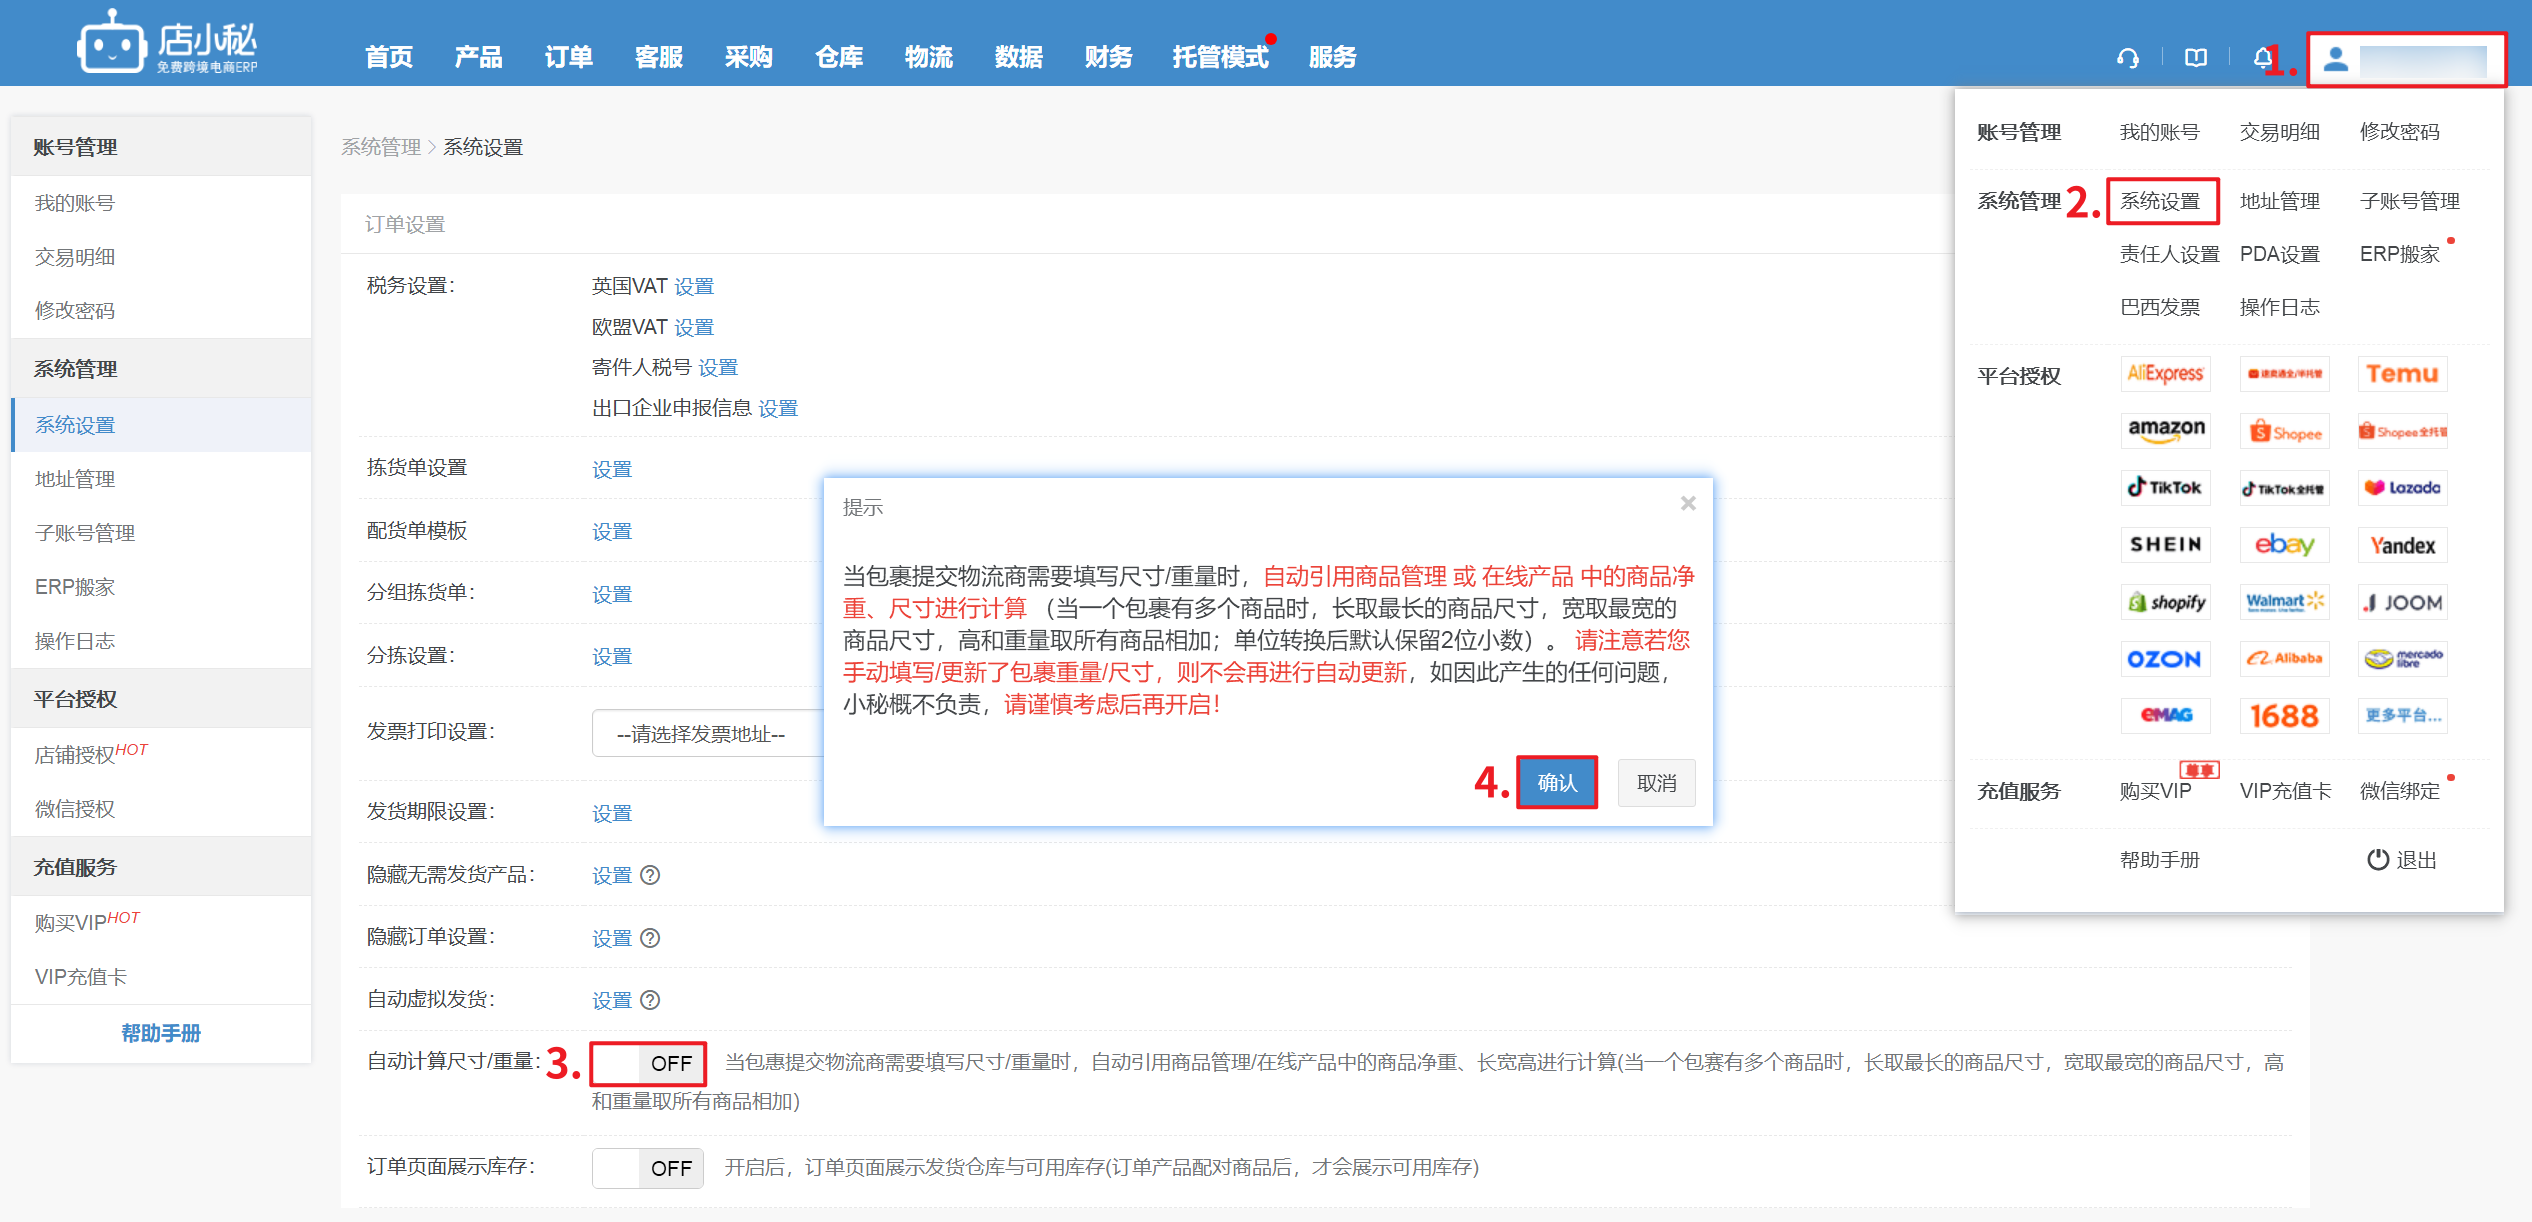This screenshot has width=2532, height=1222.
Task: Toggle 自动计算尺寸/重量 switch
Action: (x=648, y=1063)
